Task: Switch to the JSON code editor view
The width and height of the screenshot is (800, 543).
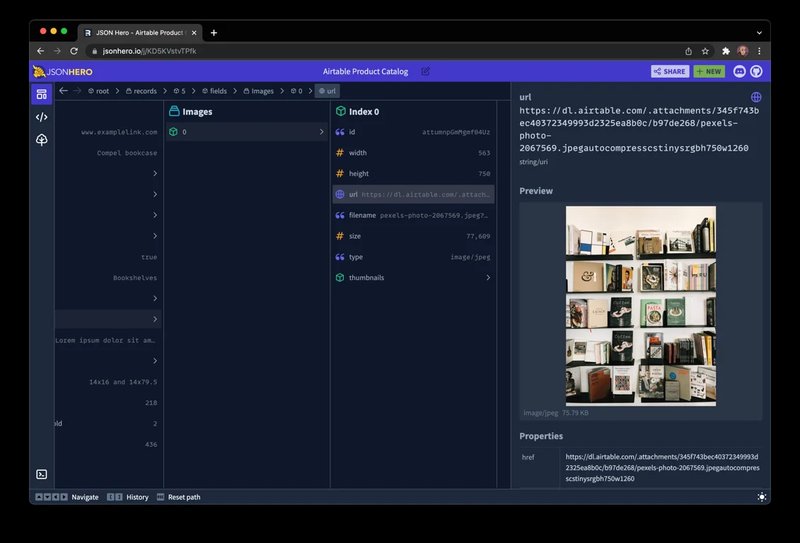Action: click(x=42, y=117)
